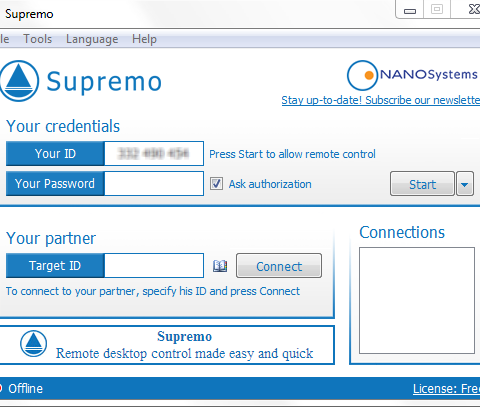Click the 'Connections' heading

(402, 232)
